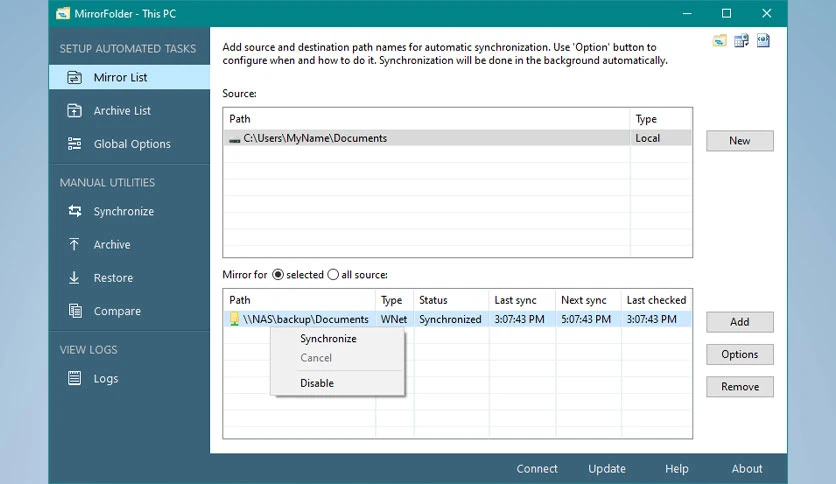Choose Synchronize from the context menu

pyautogui.click(x=337, y=338)
